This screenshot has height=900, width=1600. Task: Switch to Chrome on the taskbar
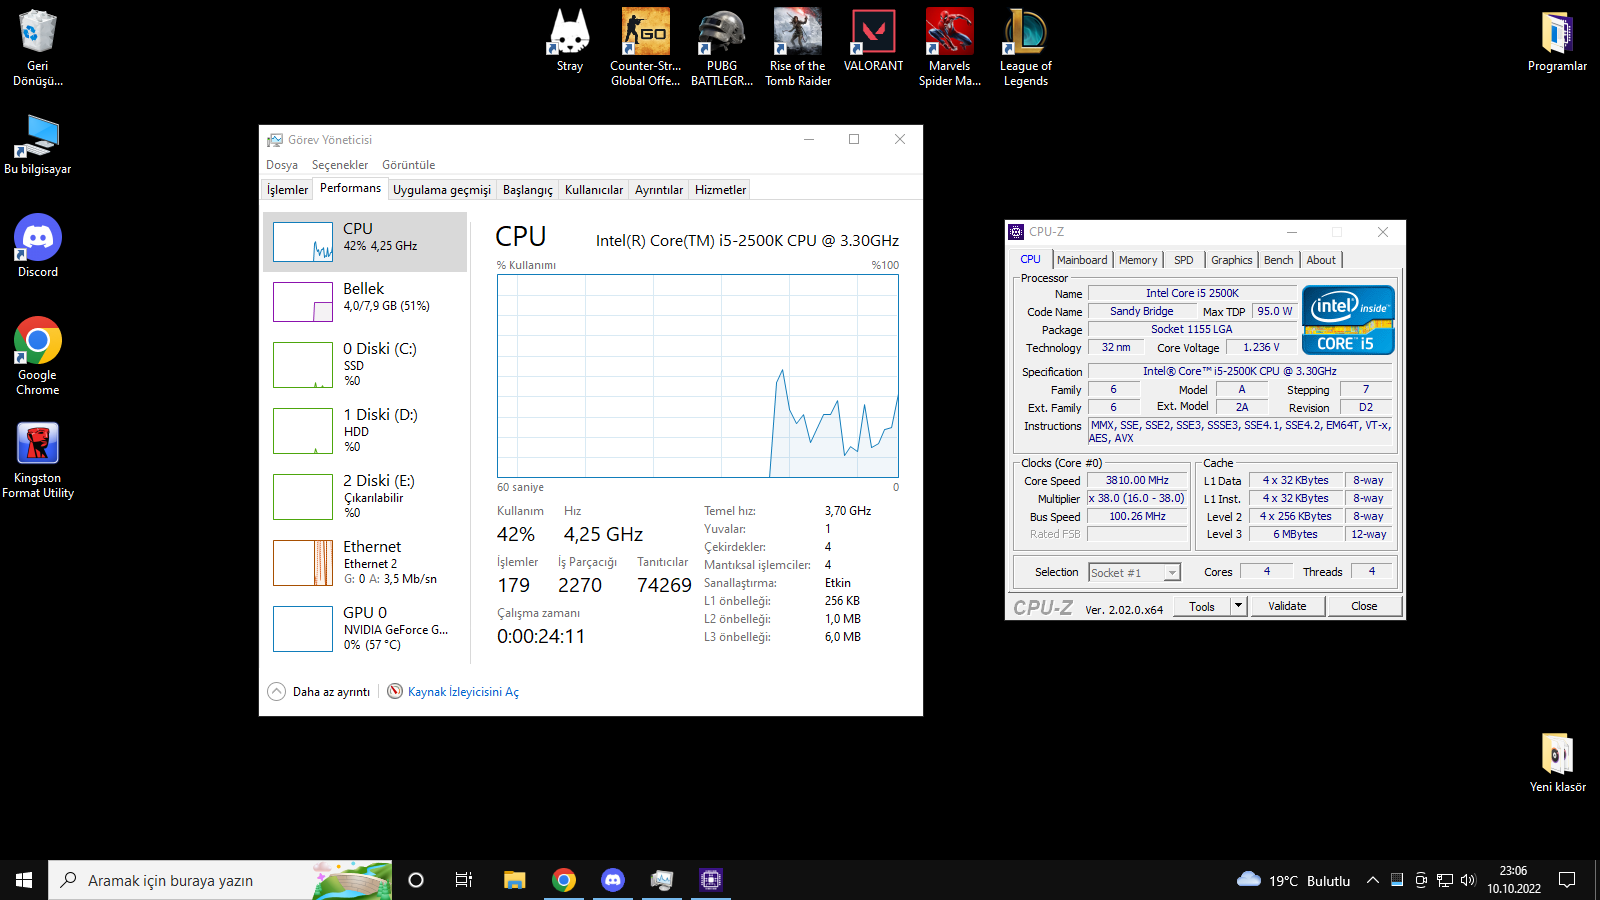click(x=564, y=880)
